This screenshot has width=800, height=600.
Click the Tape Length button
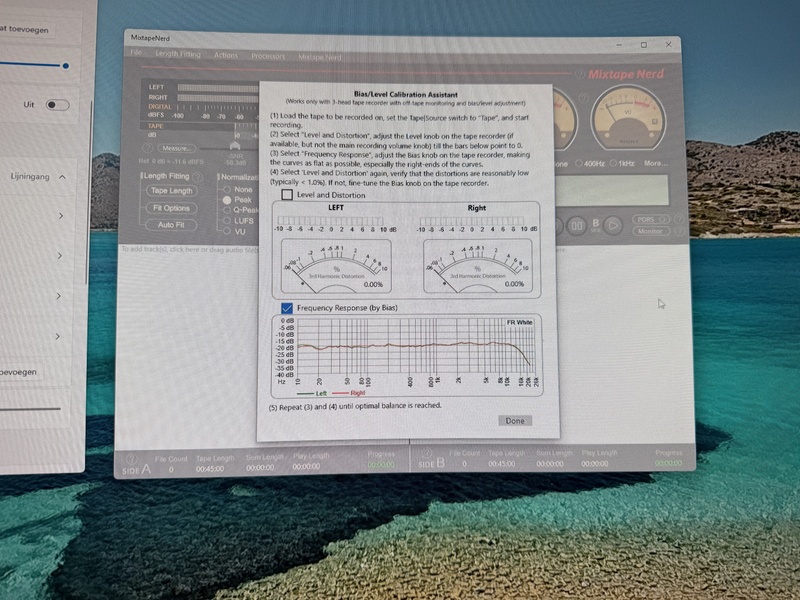172,191
